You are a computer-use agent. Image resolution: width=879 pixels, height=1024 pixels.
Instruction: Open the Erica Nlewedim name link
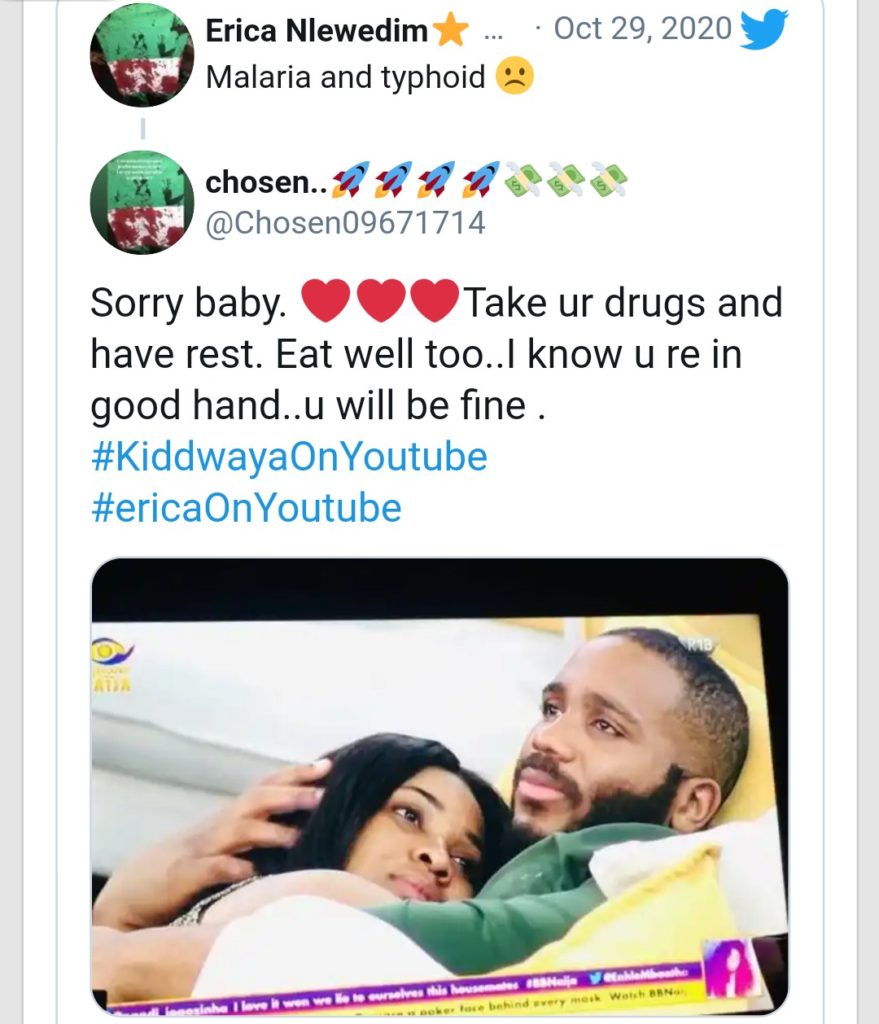(x=318, y=31)
